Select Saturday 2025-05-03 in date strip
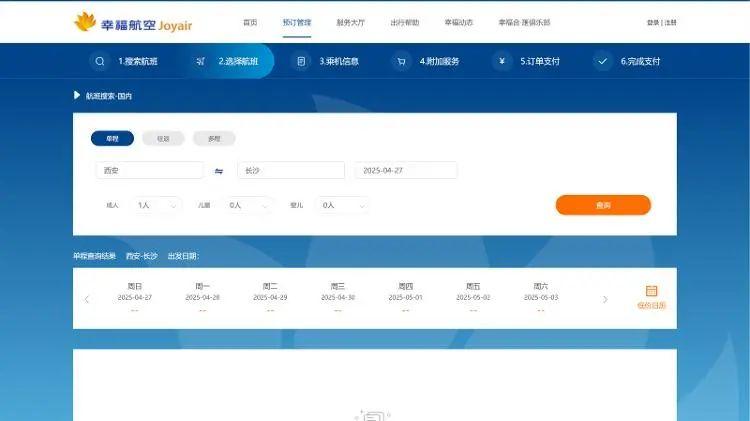 (541, 298)
